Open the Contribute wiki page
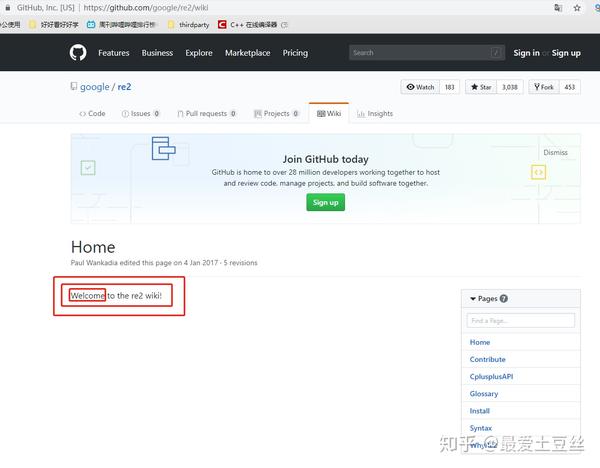Viewport: 600px width, 468px height. (488, 359)
